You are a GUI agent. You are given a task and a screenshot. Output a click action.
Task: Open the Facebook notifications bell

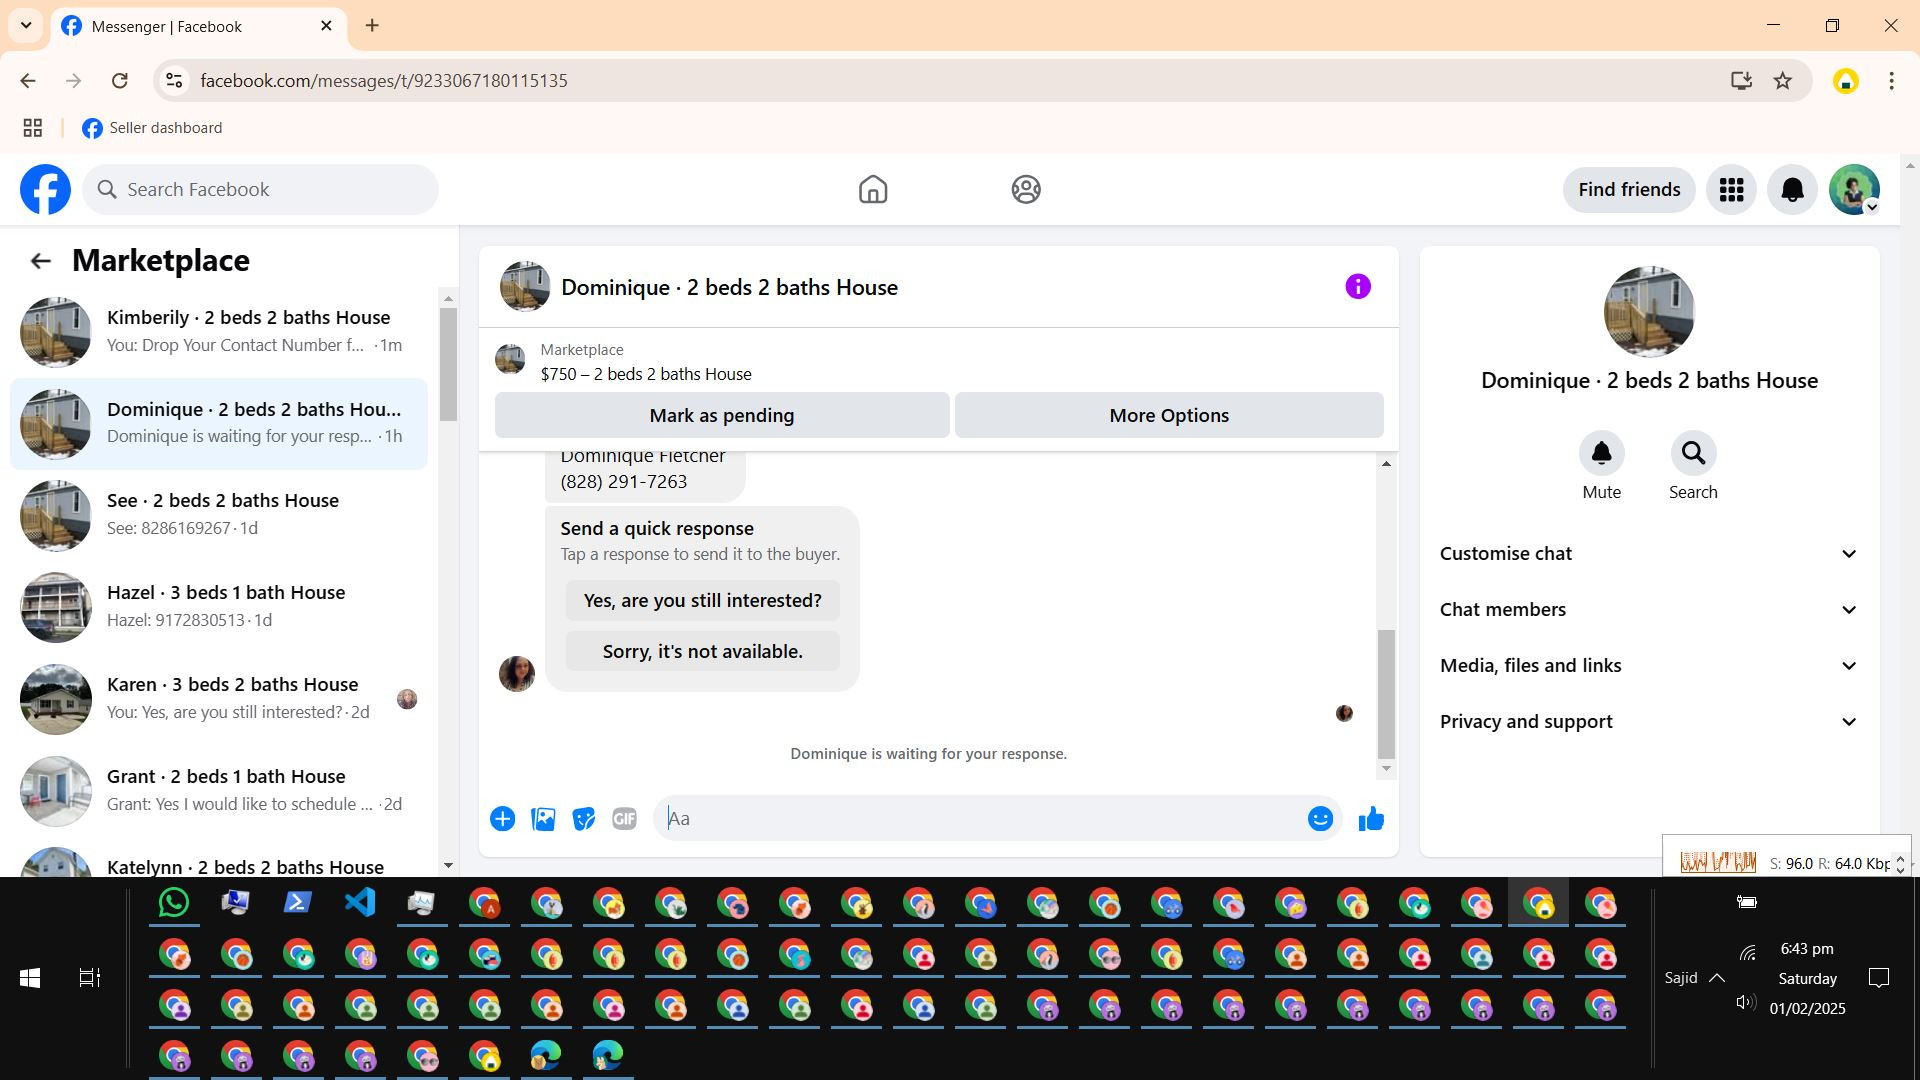pyautogui.click(x=1792, y=190)
